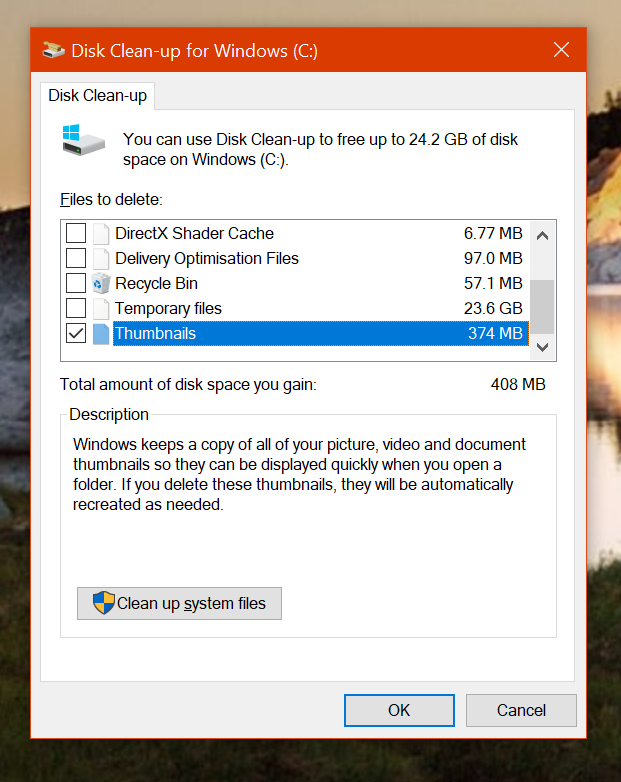Tick the Delivery Optimisation Files checkbox
Viewport: 621px width, 782px height.
(x=76, y=258)
